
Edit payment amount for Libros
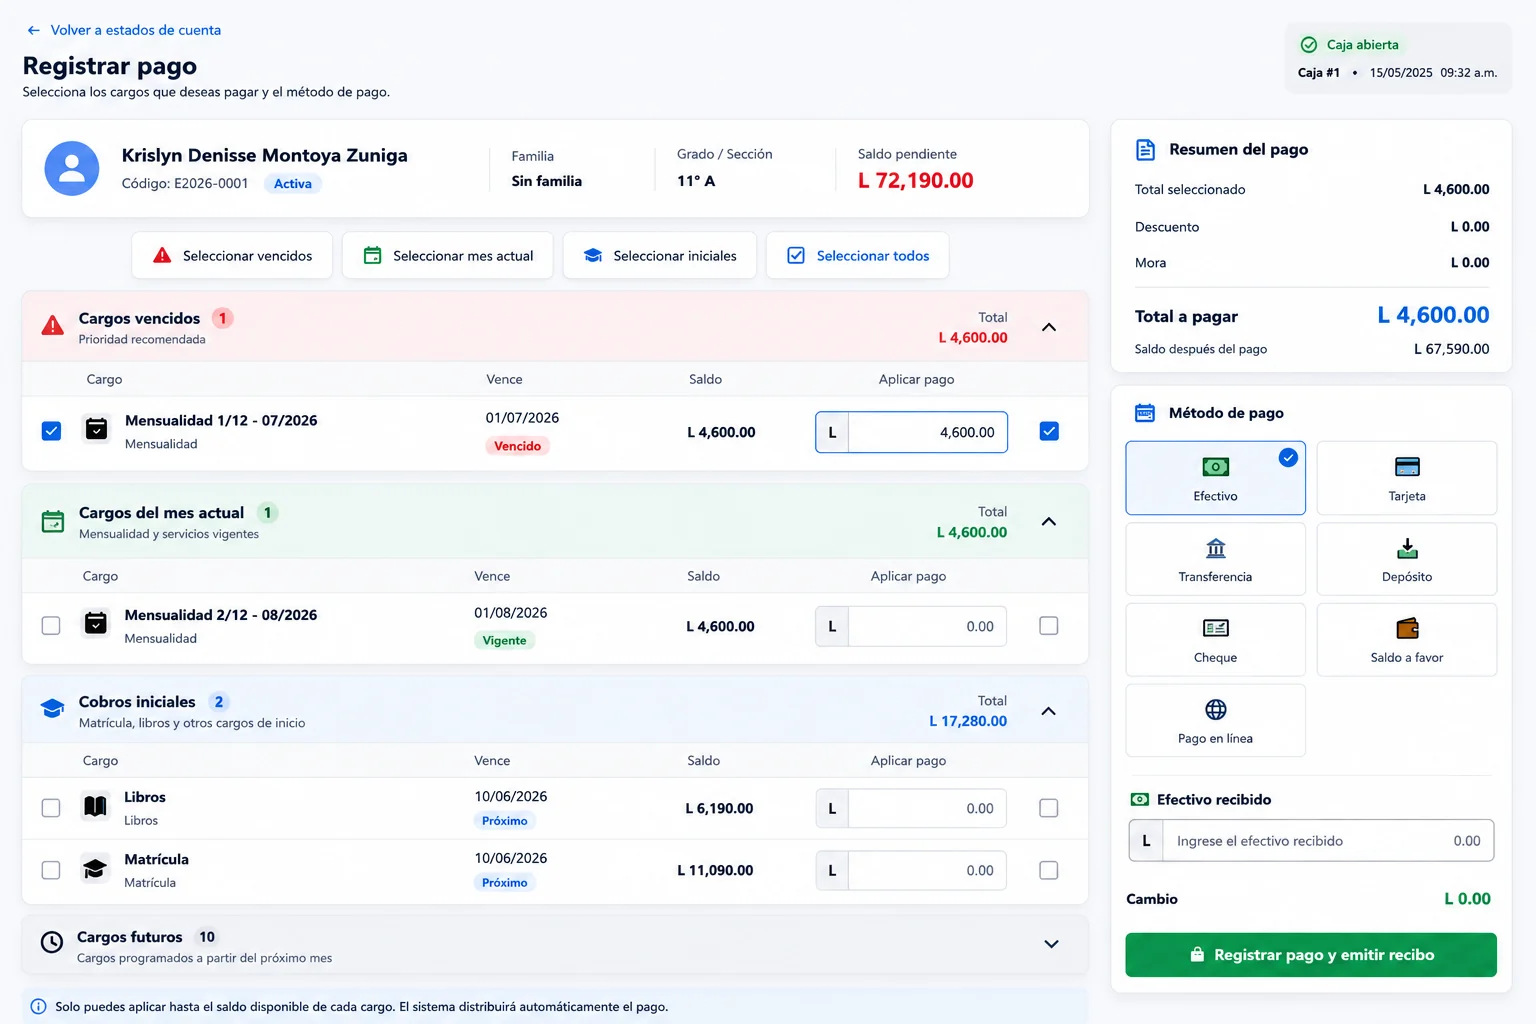click(x=911, y=808)
